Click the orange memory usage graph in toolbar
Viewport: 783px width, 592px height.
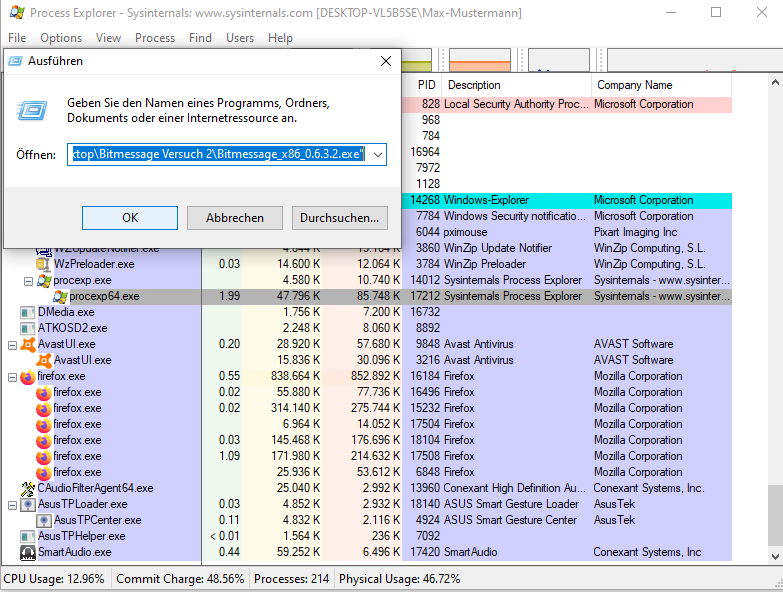pyautogui.click(x=480, y=60)
